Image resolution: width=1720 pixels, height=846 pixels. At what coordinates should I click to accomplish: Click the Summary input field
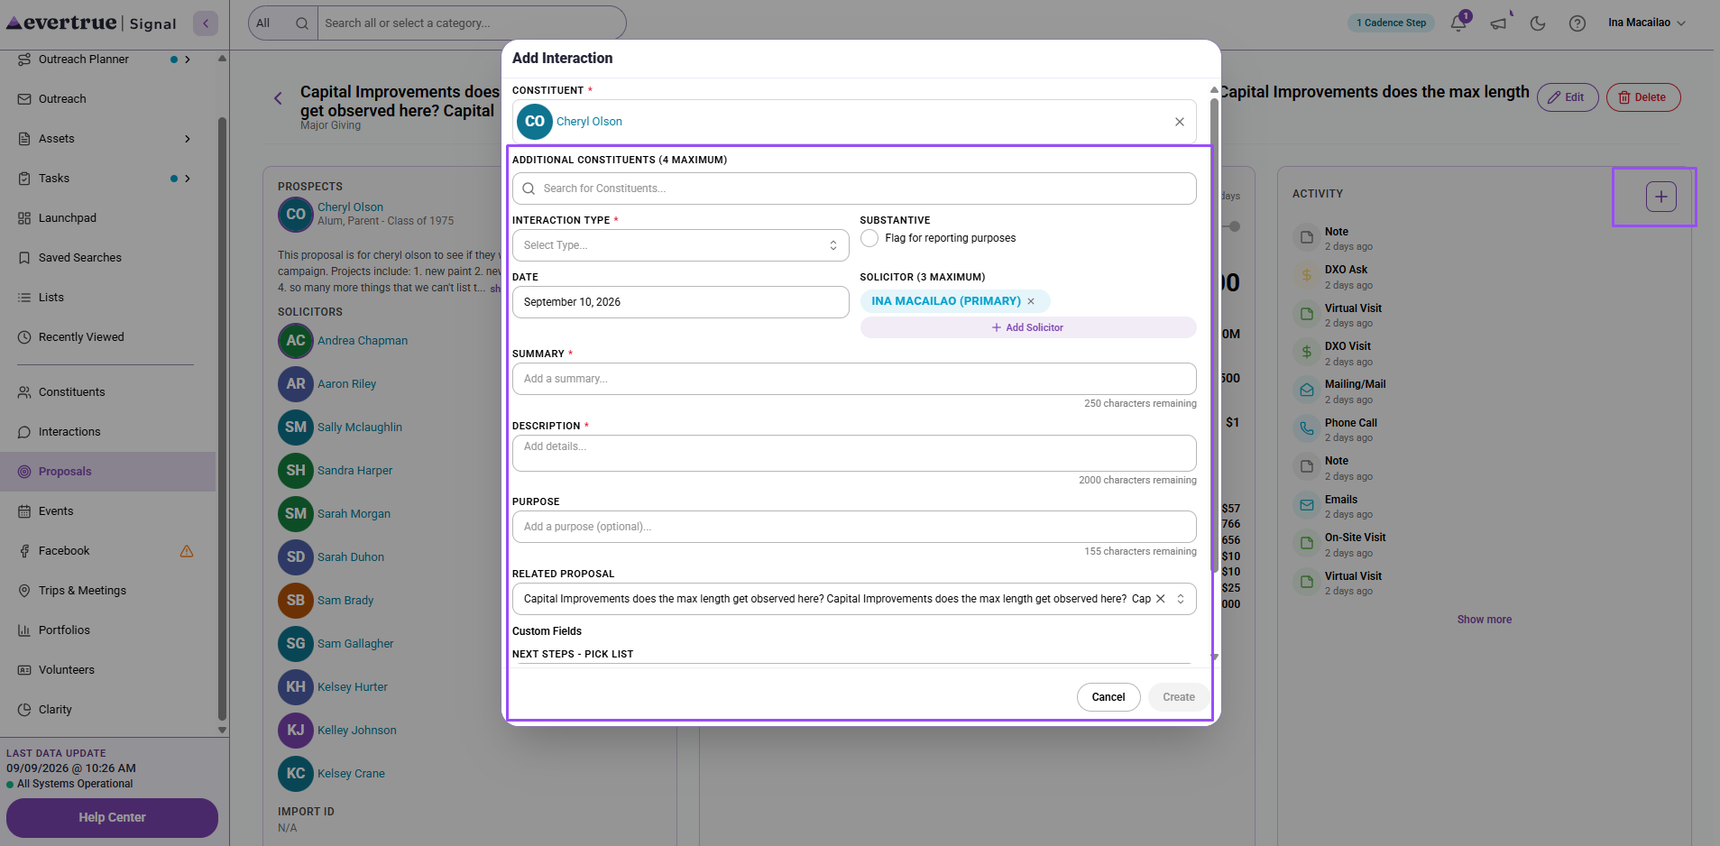point(854,379)
